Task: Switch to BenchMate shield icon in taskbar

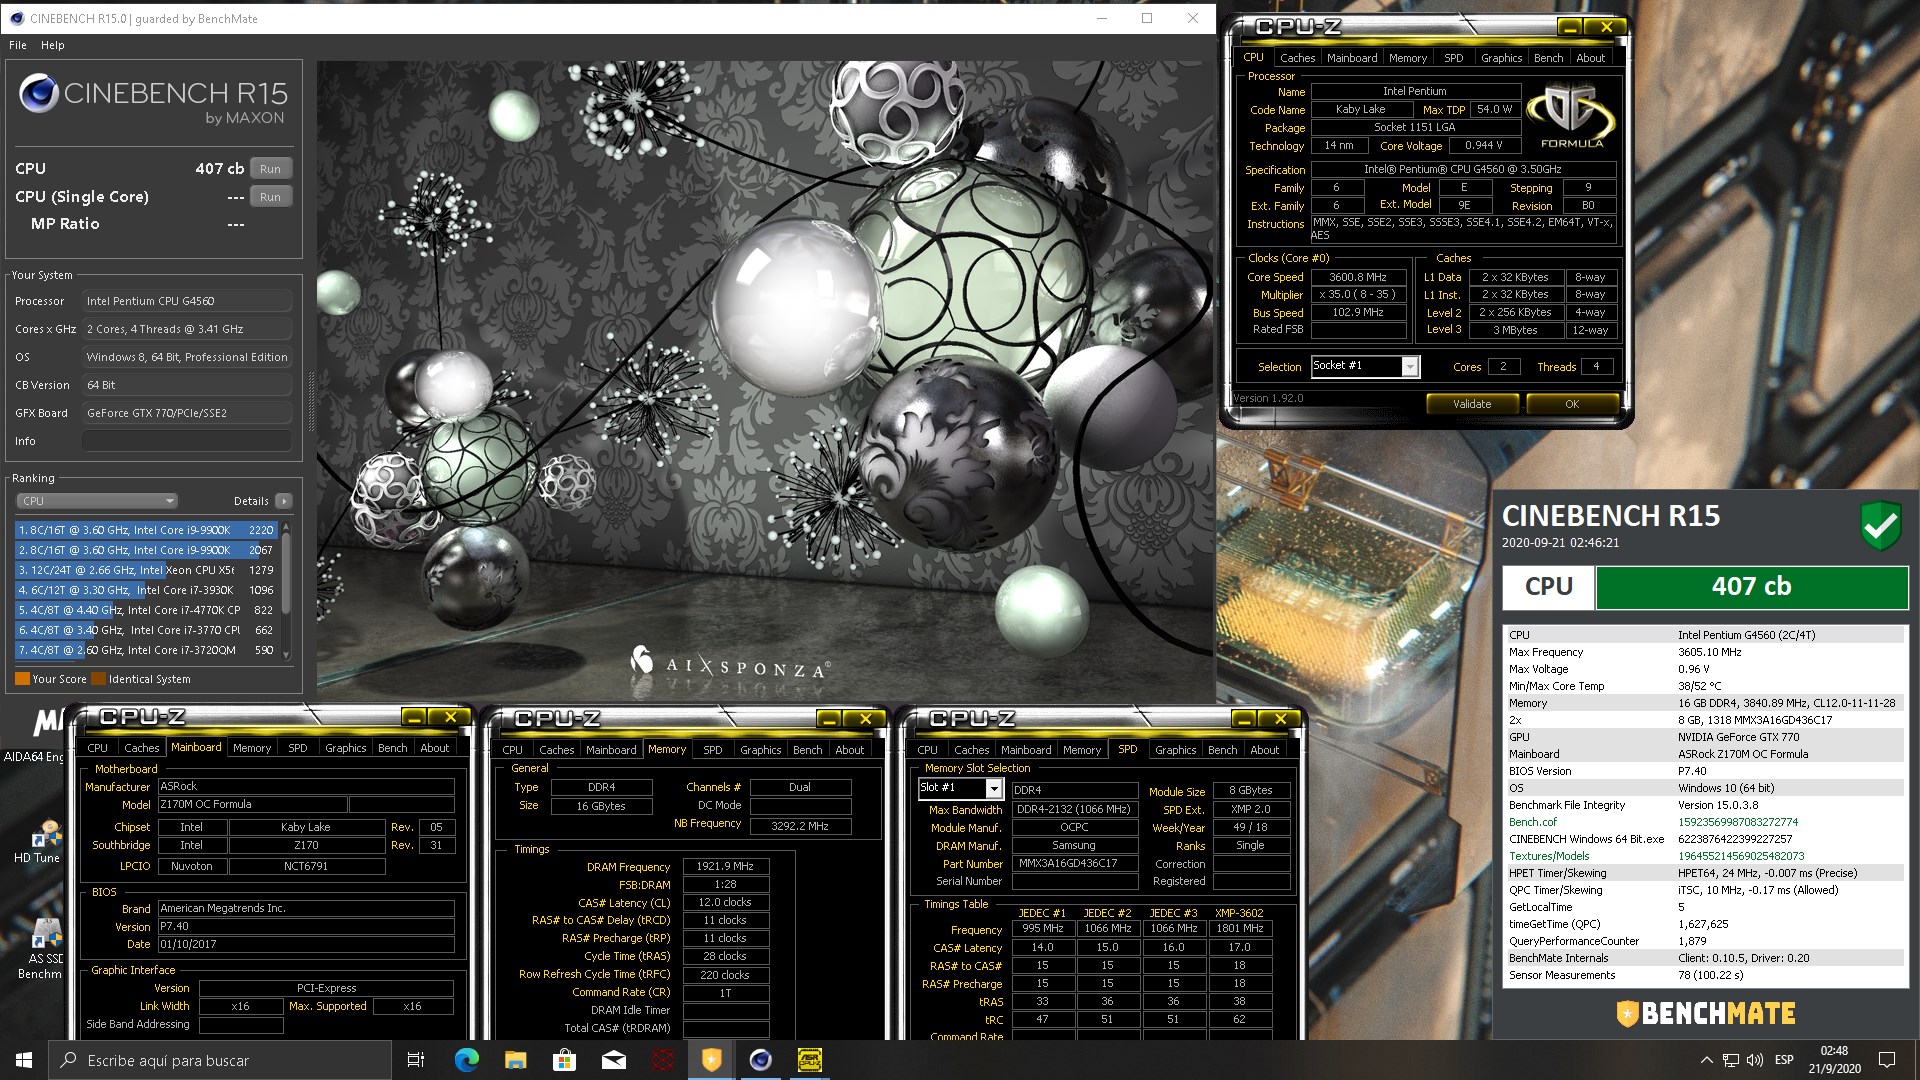Action: coord(711,1060)
